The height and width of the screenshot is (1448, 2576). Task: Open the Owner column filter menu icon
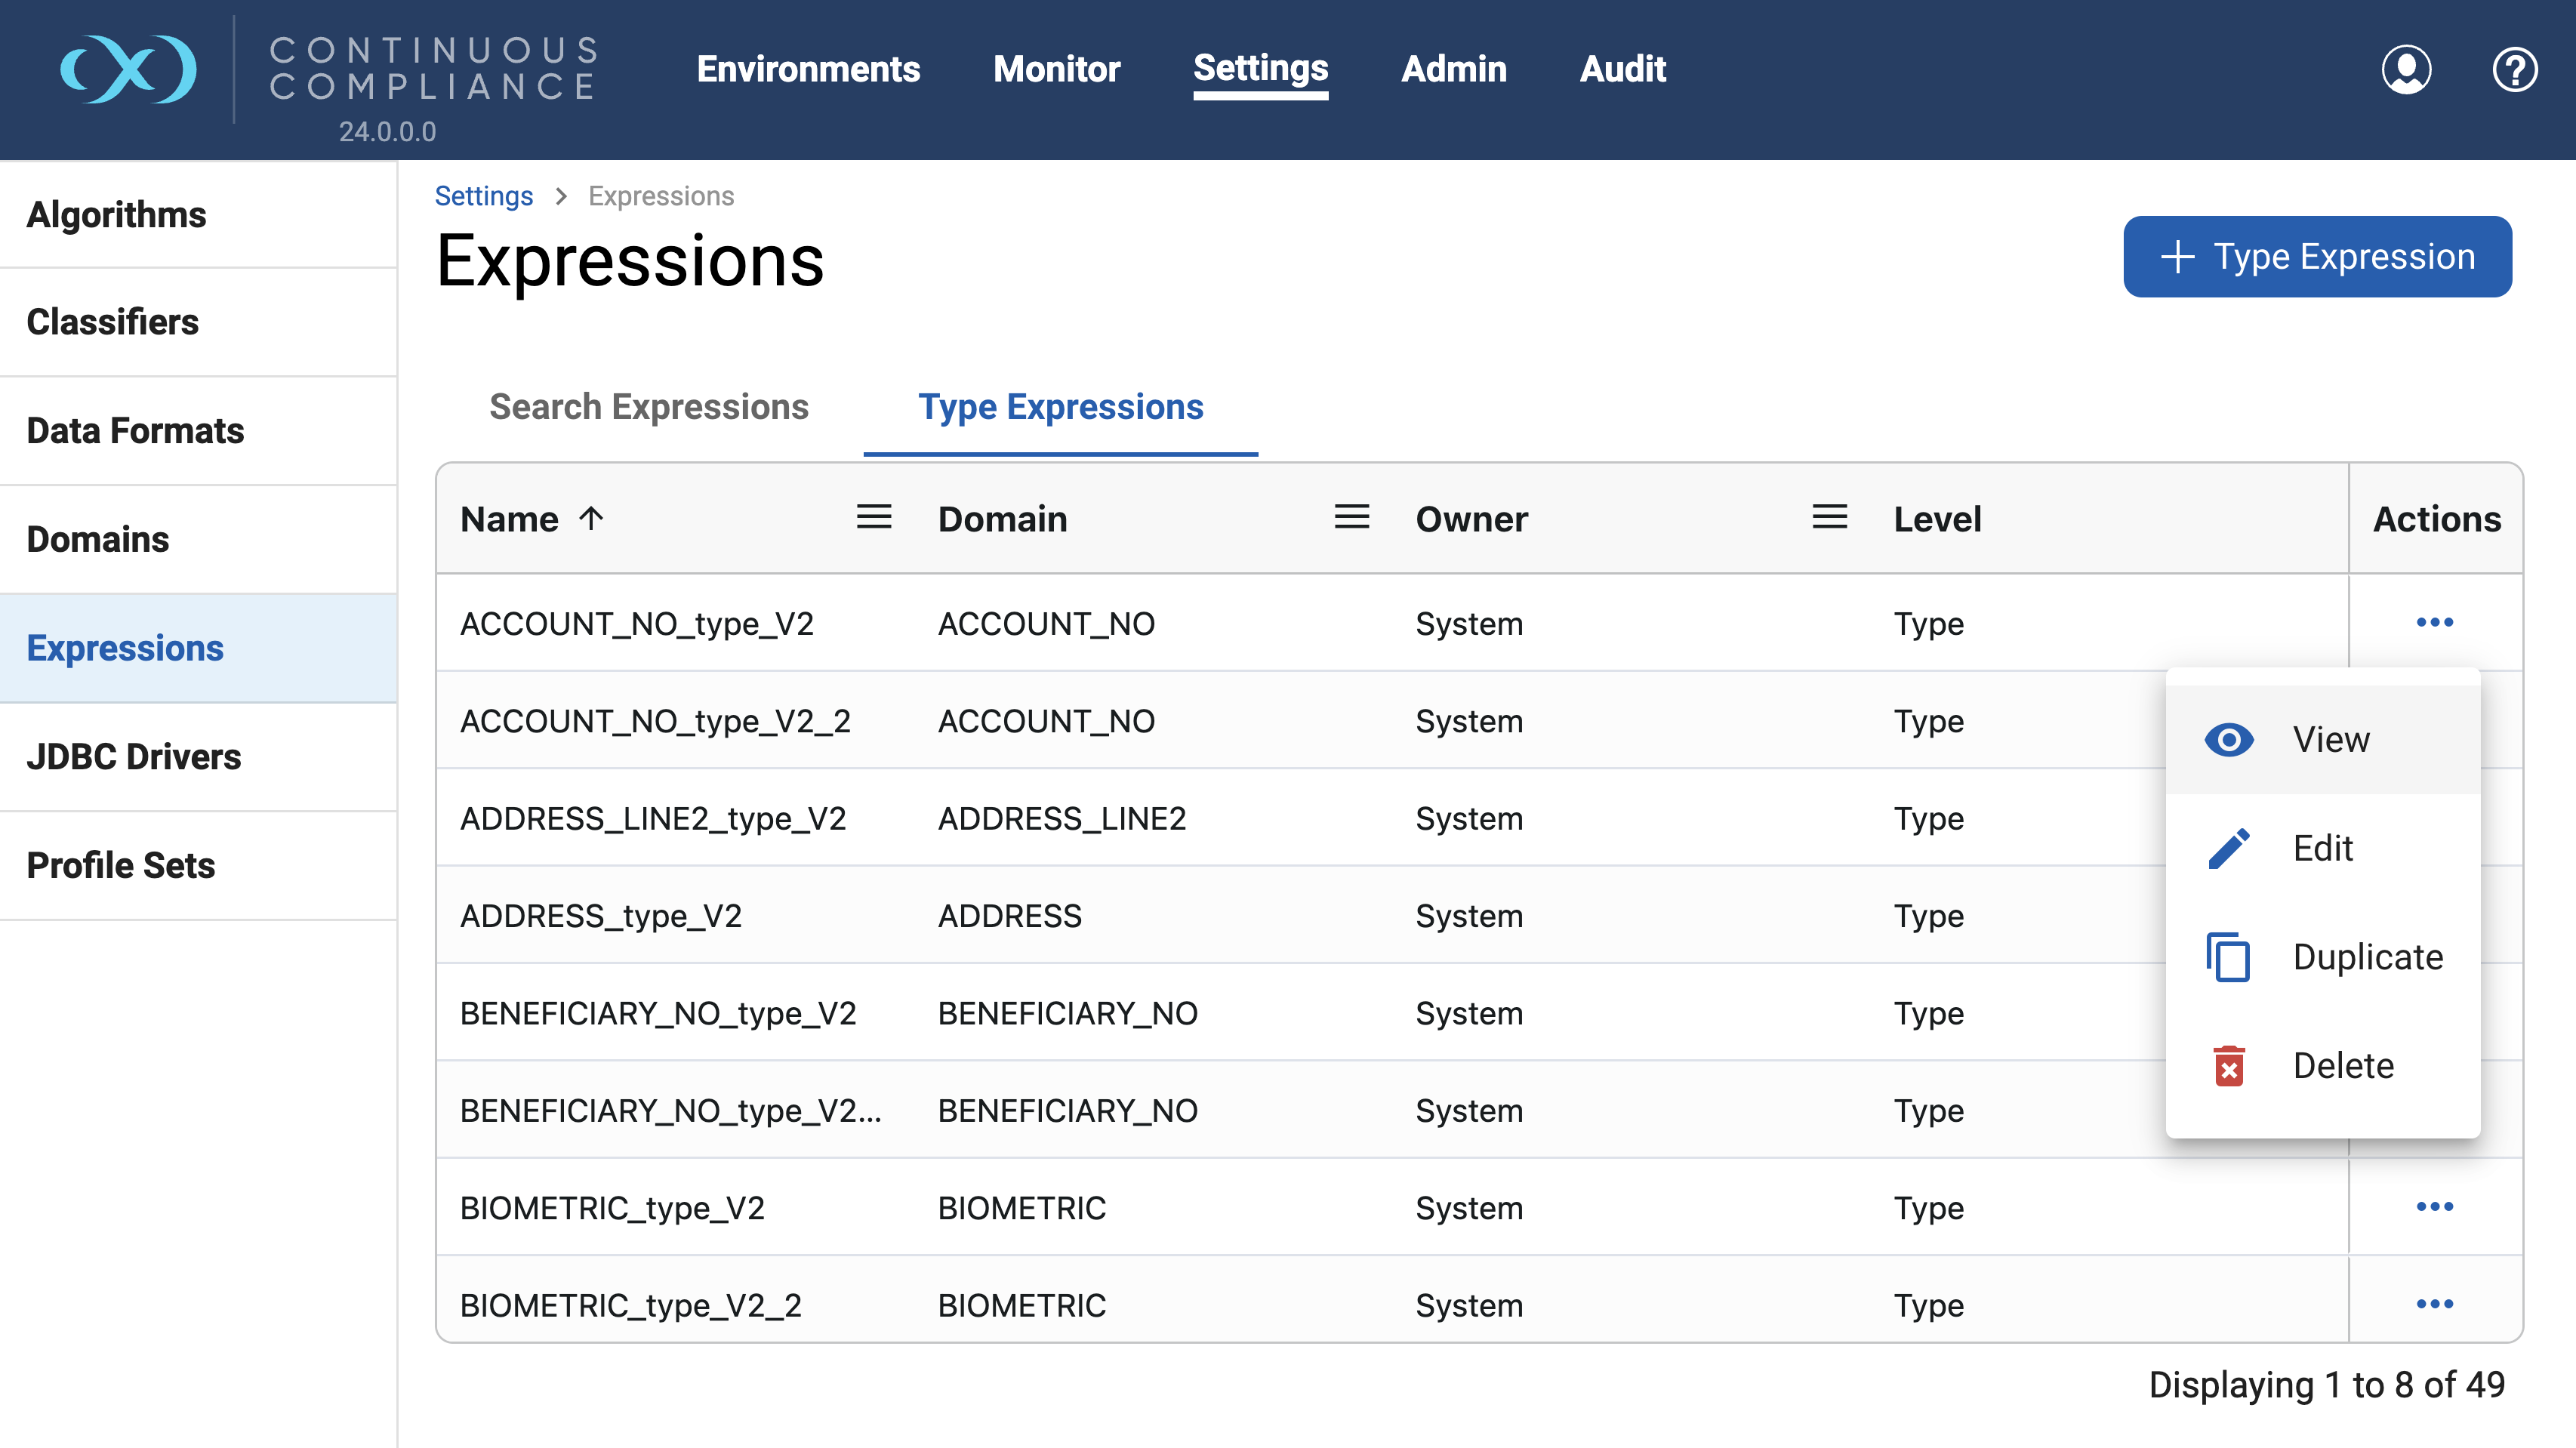click(1829, 517)
